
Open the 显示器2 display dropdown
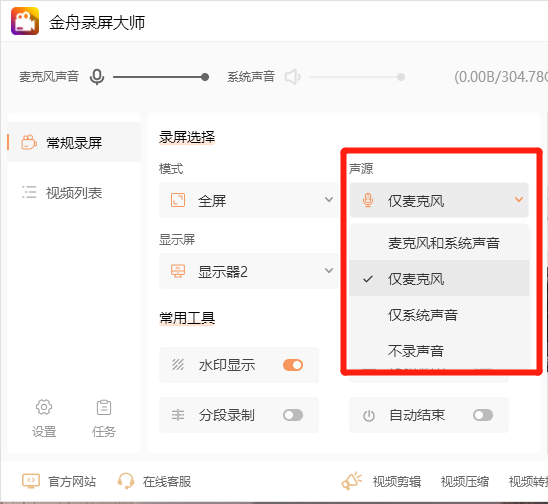click(x=248, y=271)
